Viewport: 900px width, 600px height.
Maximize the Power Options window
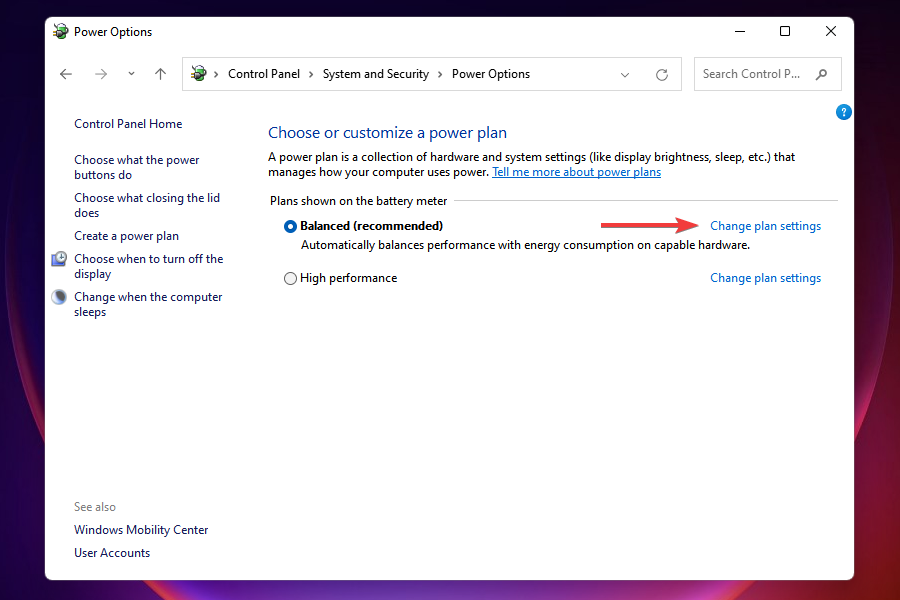click(x=785, y=32)
